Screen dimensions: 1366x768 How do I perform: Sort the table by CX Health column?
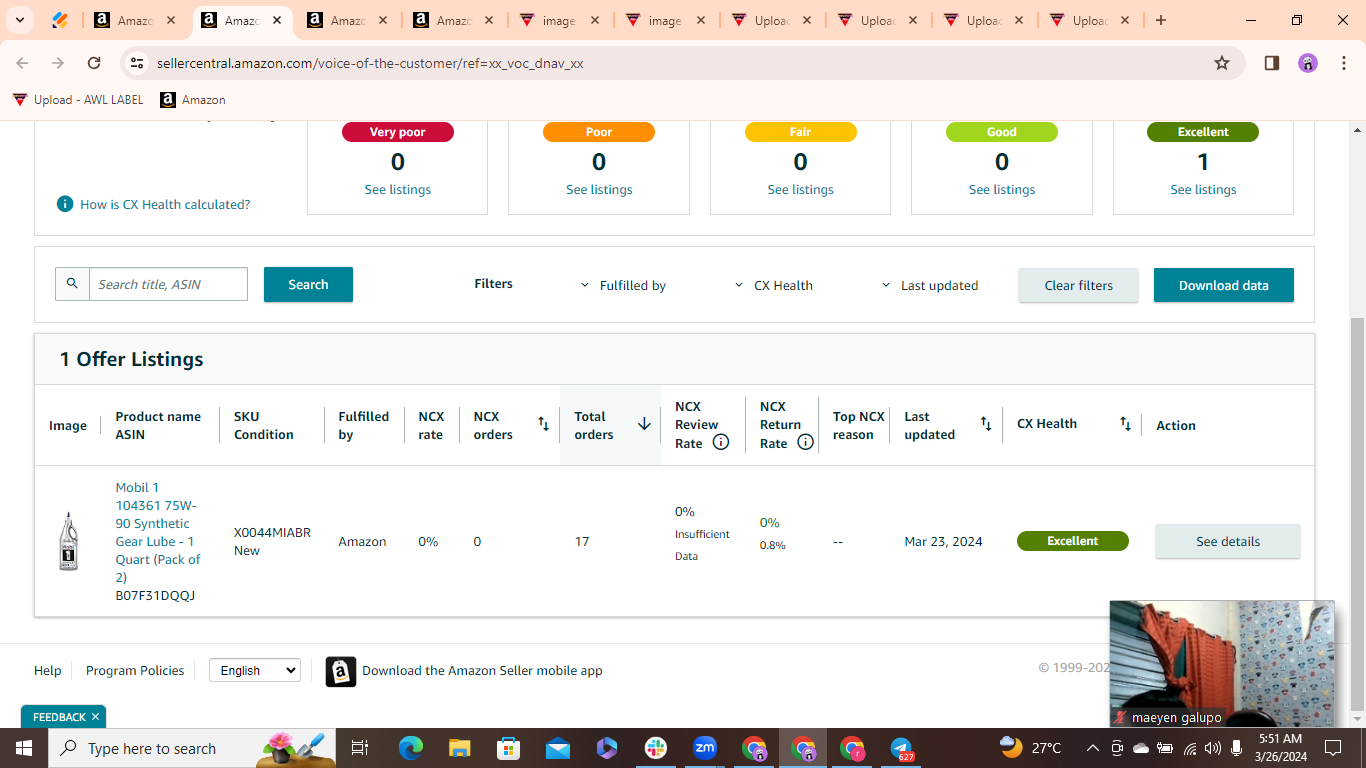1126,424
